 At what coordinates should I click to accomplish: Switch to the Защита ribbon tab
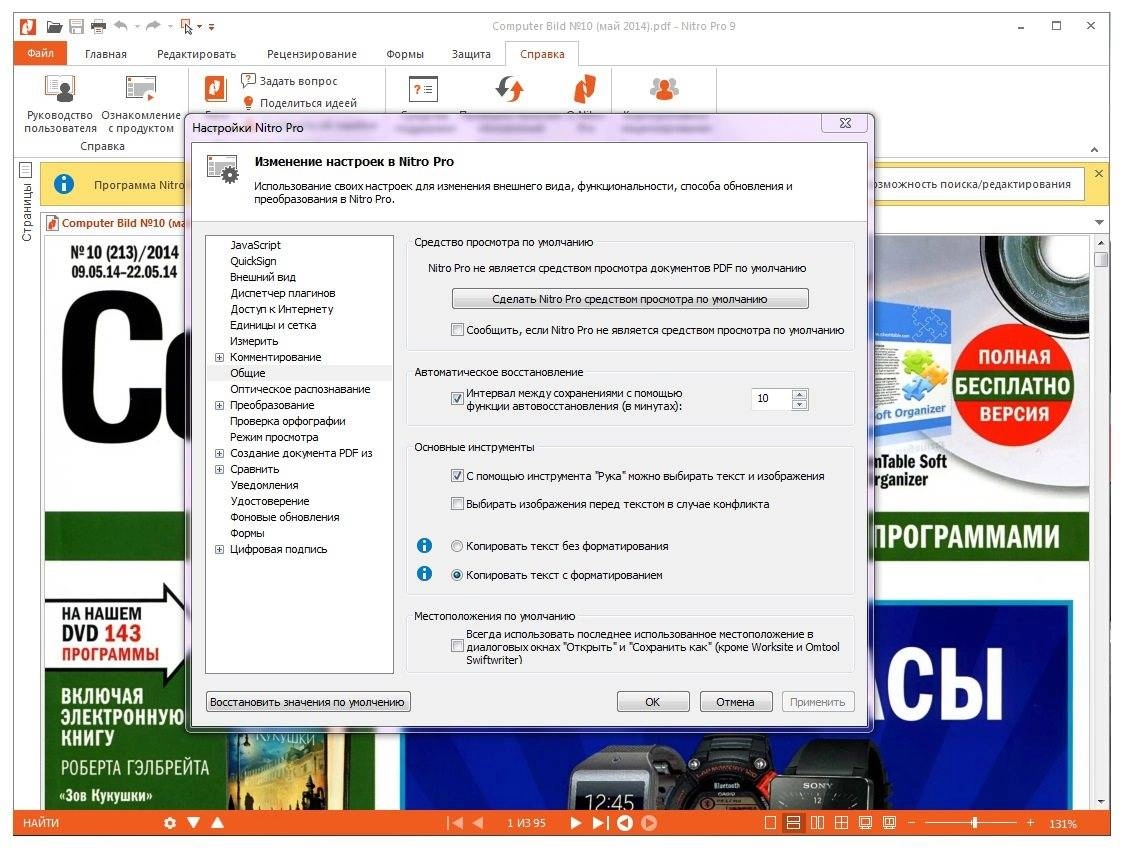click(471, 54)
